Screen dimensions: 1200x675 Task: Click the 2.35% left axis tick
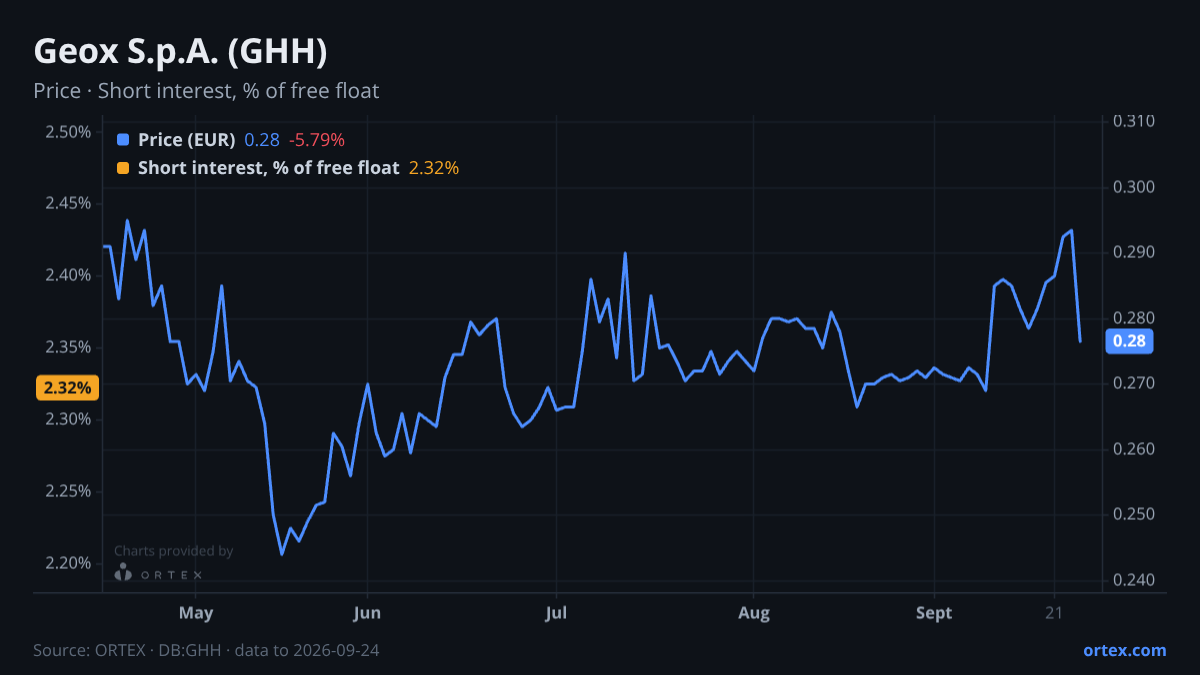click(x=68, y=347)
